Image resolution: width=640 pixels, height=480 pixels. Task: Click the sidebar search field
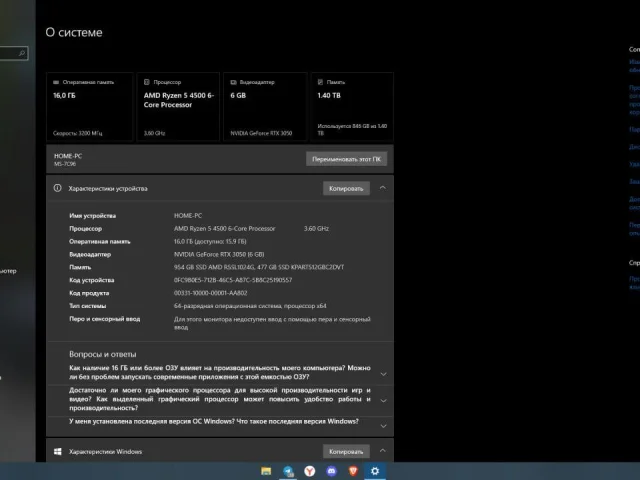coord(13,53)
